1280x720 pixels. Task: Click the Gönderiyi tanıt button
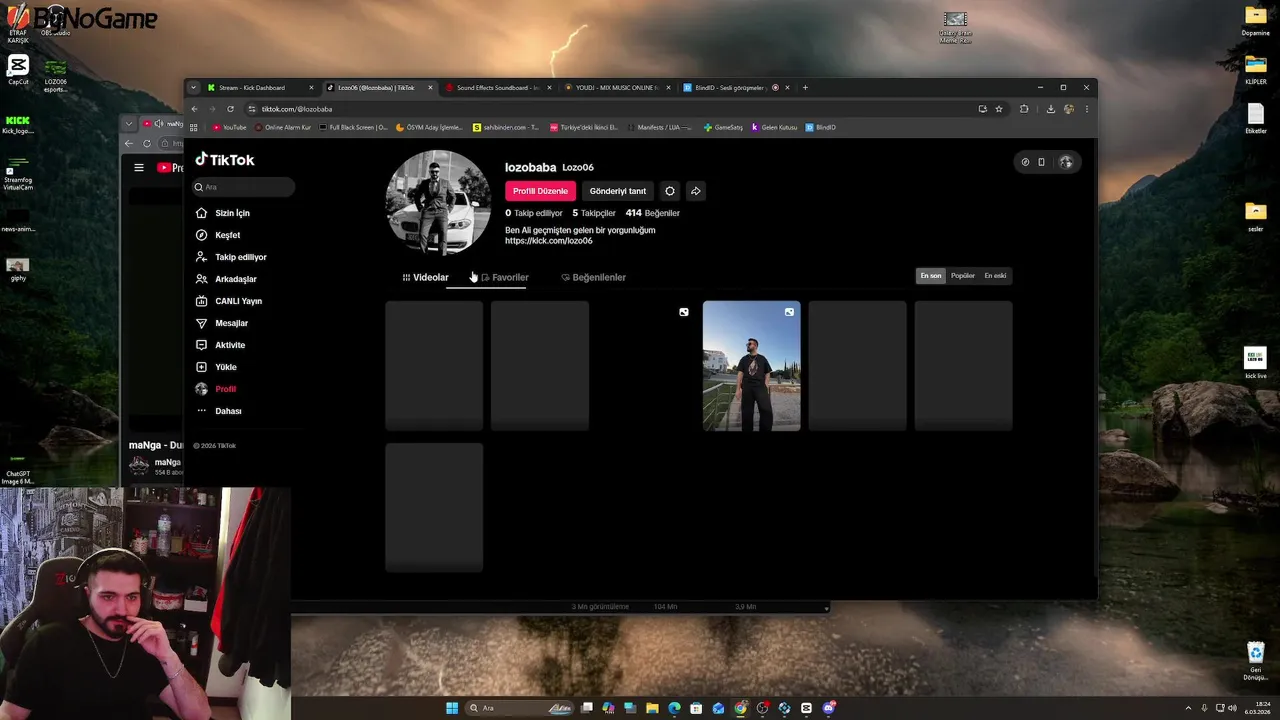pyautogui.click(x=617, y=191)
